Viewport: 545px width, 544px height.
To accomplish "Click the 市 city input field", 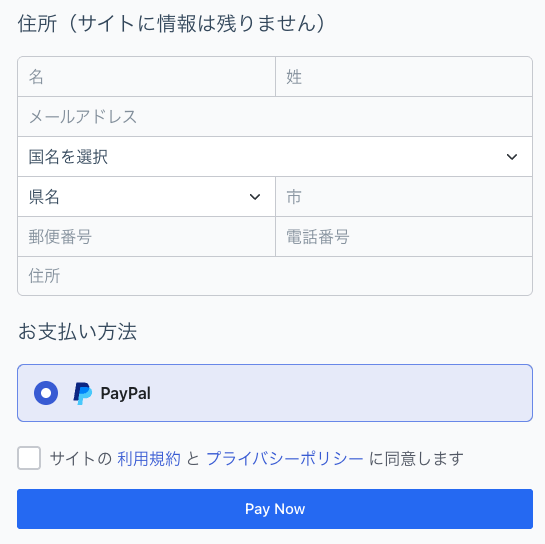I will 404,197.
